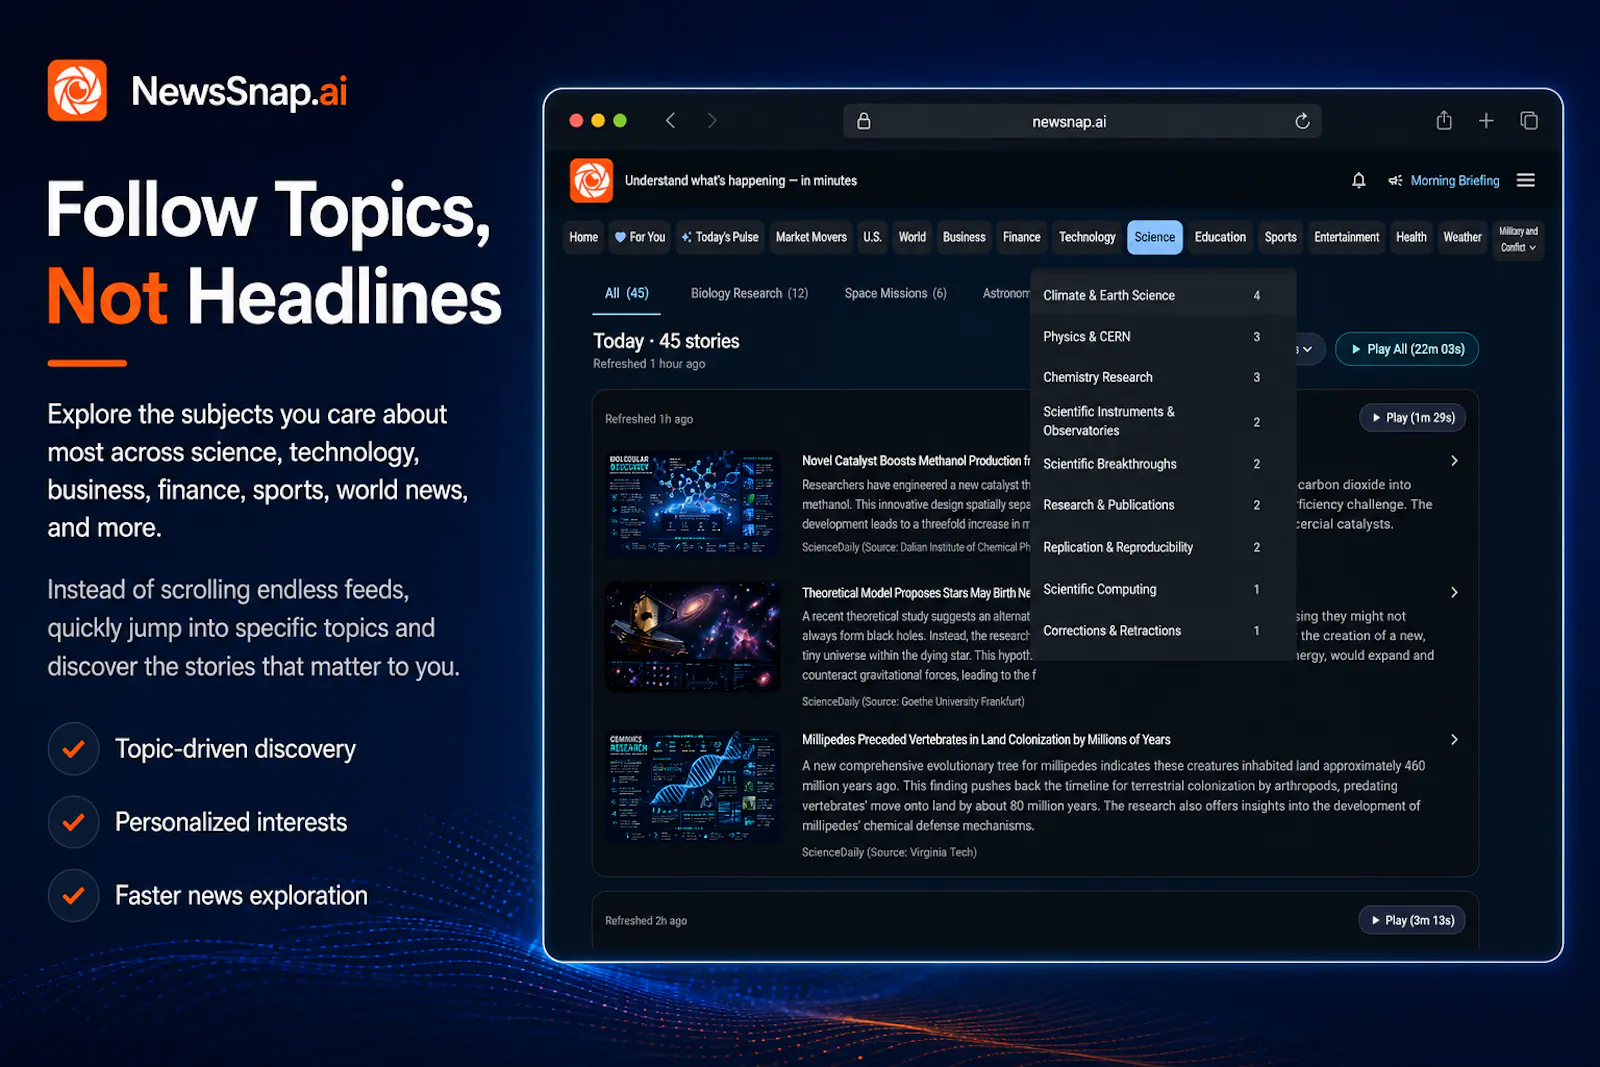1600x1067 pixels.
Task: Play the 1m 29s story group
Action: pyautogui.click(x=1412, y=418)
